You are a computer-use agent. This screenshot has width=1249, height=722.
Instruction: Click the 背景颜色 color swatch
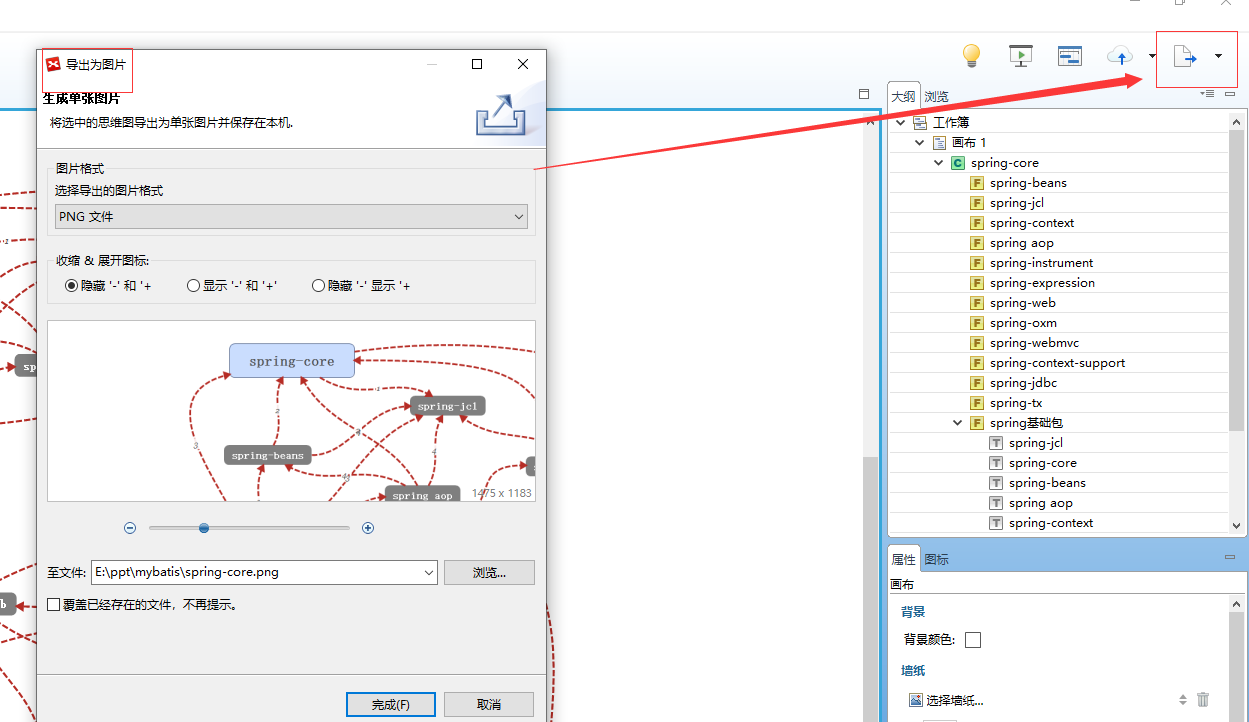click(x=972, y=640)
